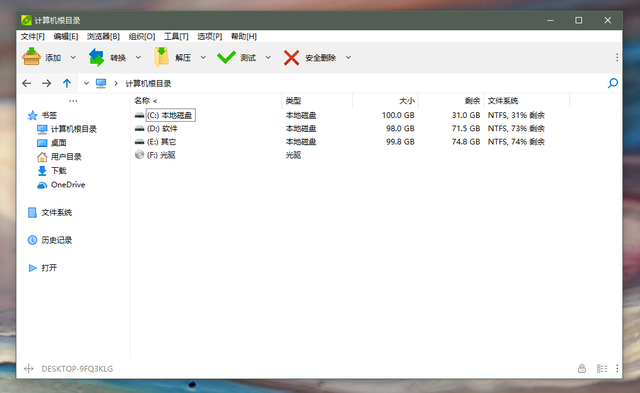Sort by the 文件系统 column header
The height and width of the screenshot is (393, 640).
point(527,101)
